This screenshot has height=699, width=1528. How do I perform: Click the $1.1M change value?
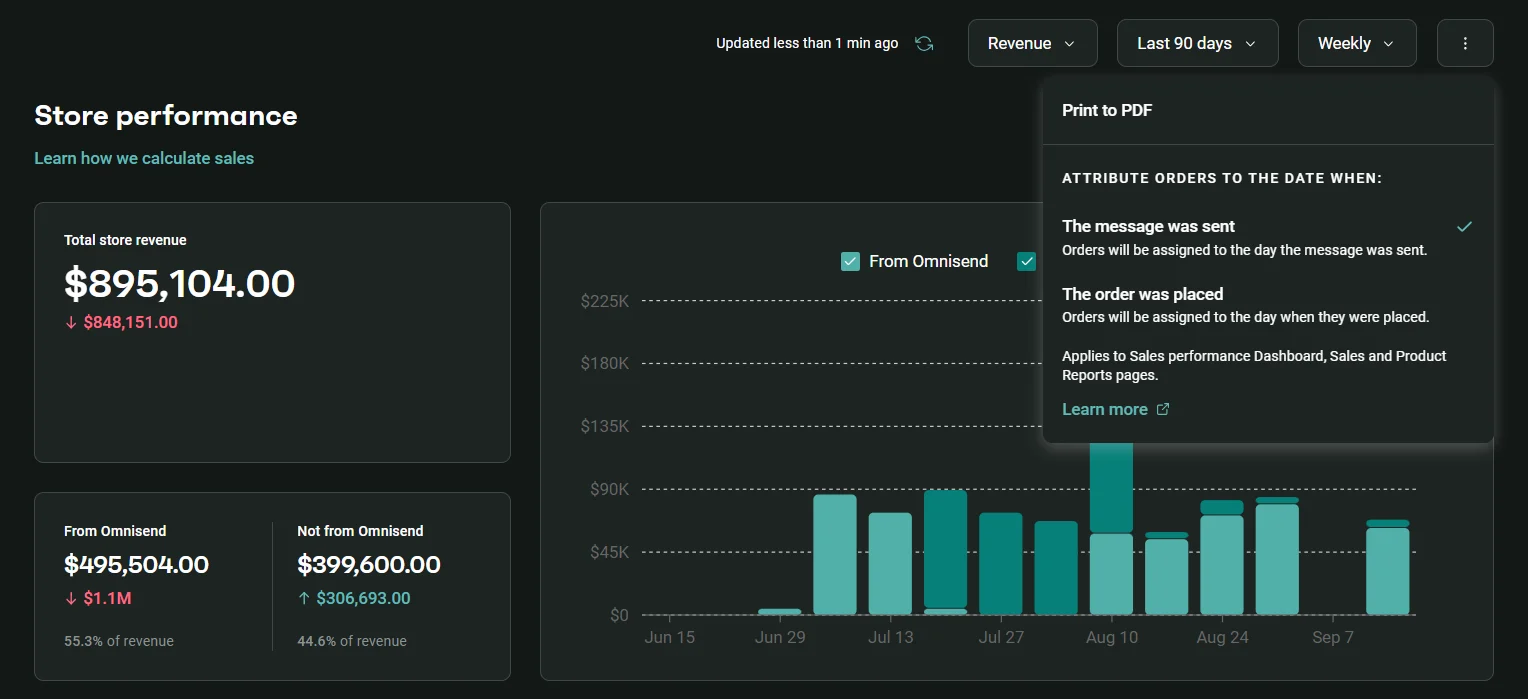point(107,599)
